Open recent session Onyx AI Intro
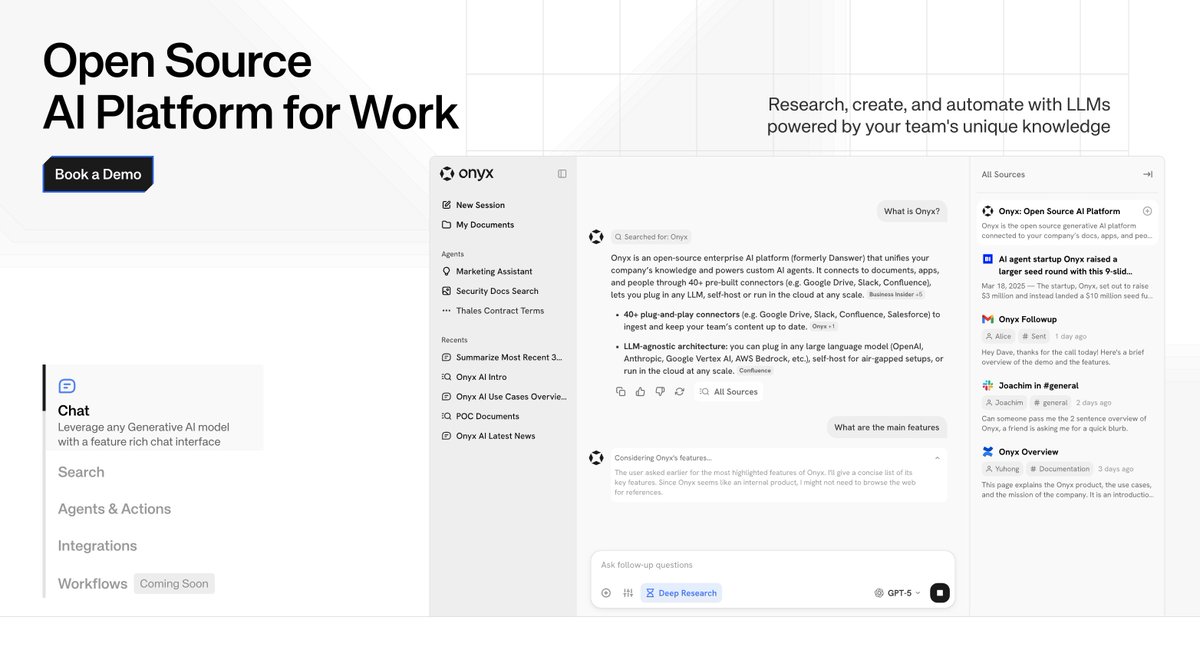Image resolution: width=1200 pixels, height=650 pixels. [474, 377]
